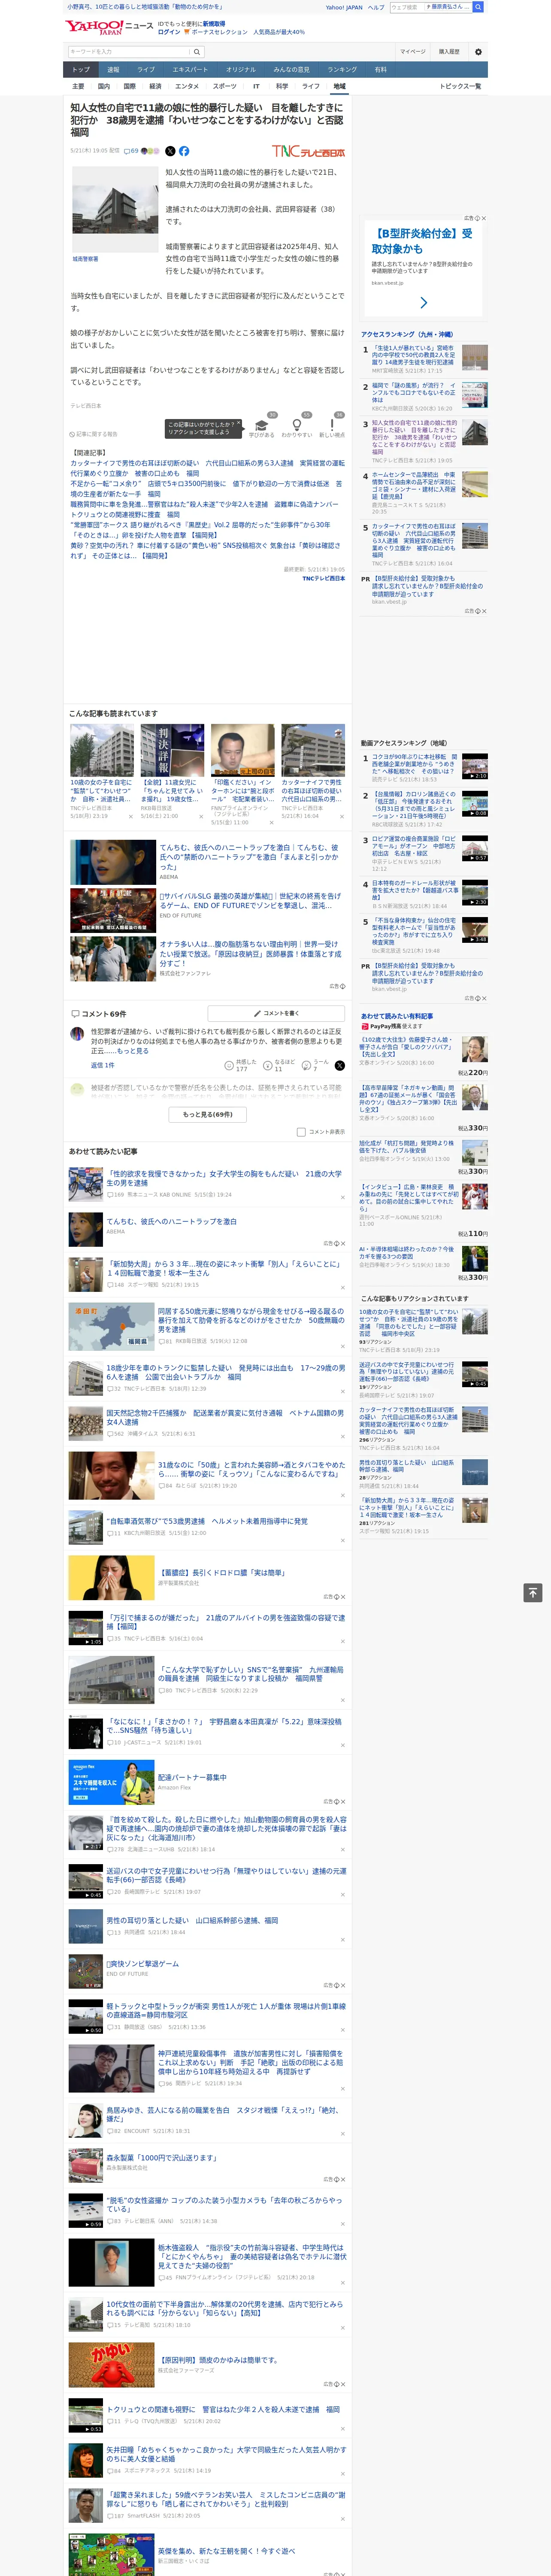
Task: Open the 有料 tab
Action: click(381, 69)
